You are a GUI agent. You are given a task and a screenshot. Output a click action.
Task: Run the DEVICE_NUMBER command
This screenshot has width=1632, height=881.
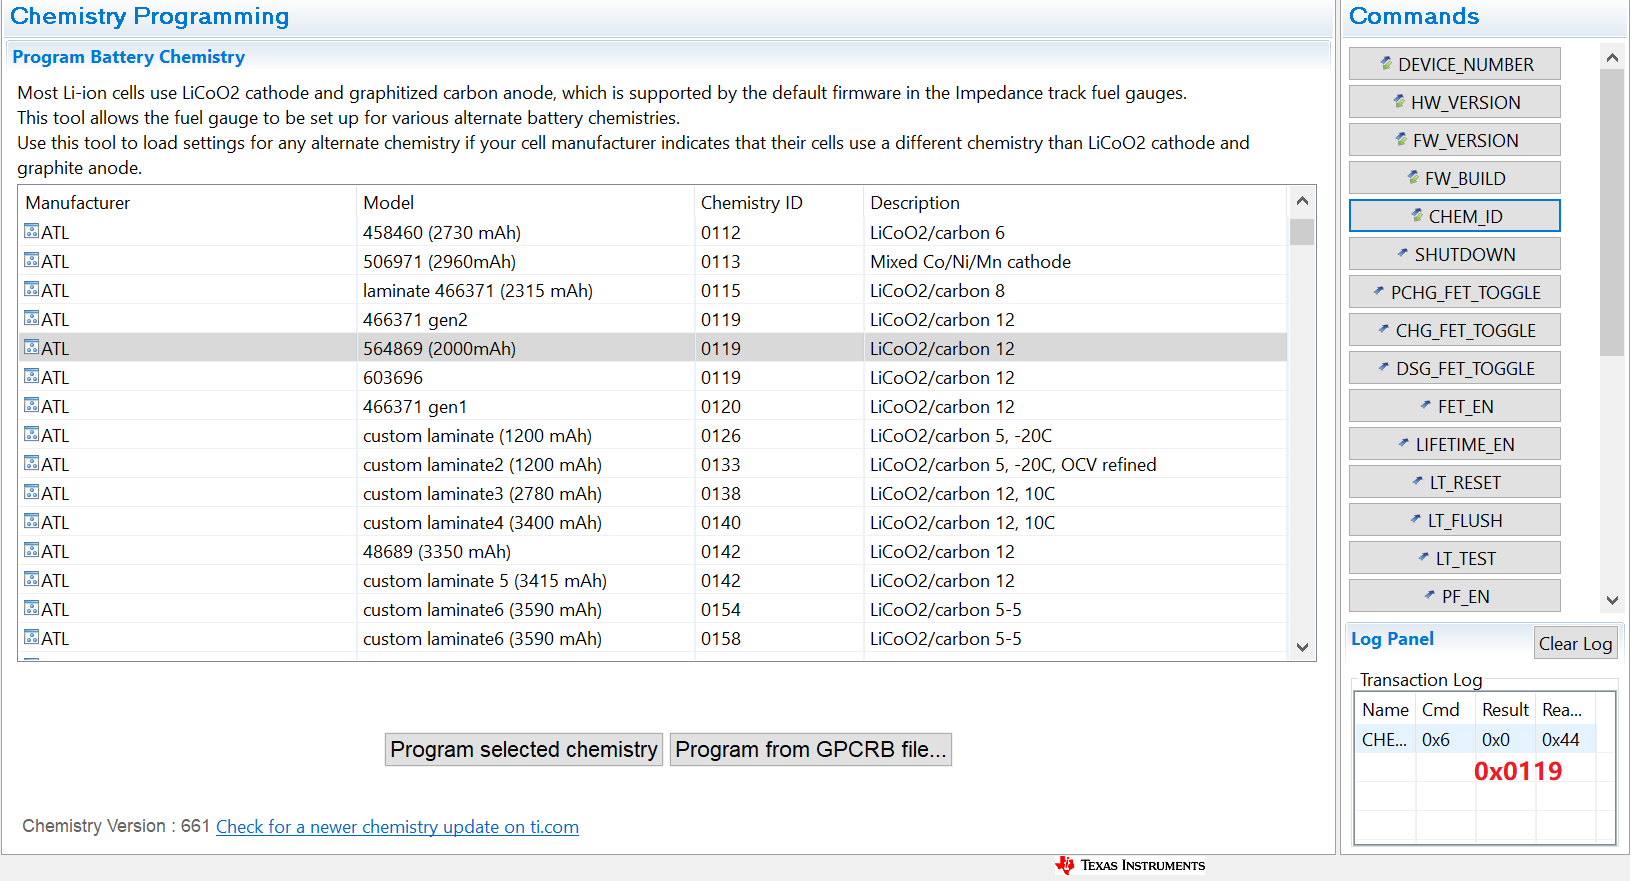coord(1454,64)
